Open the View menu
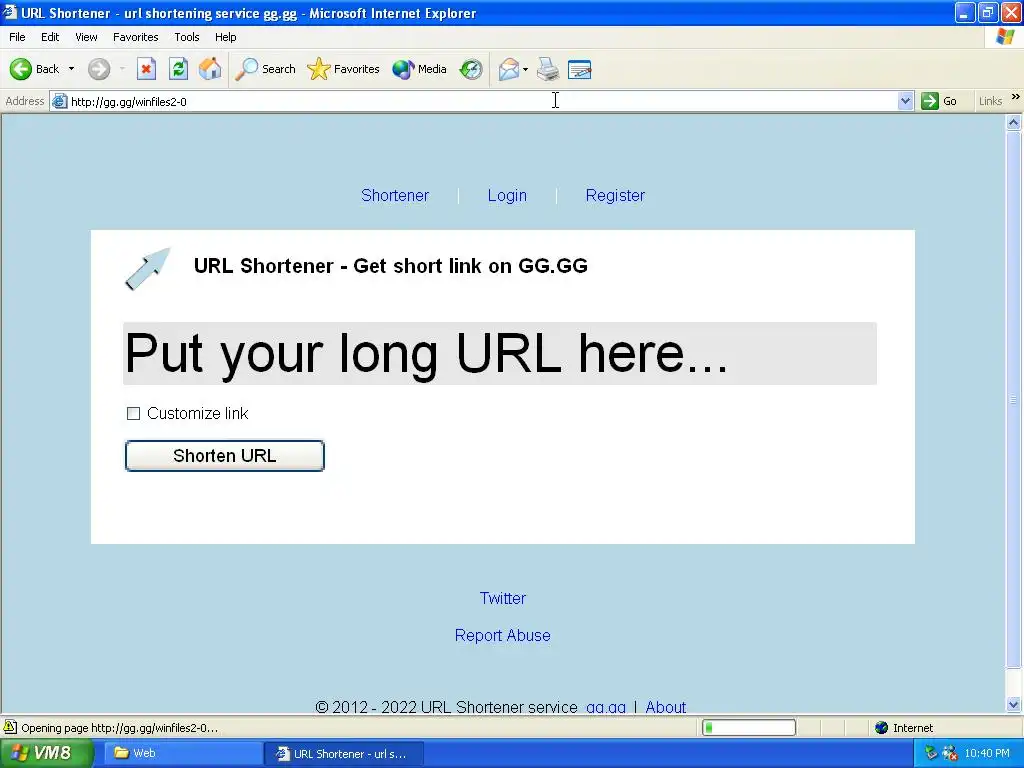 pos(86,37)
